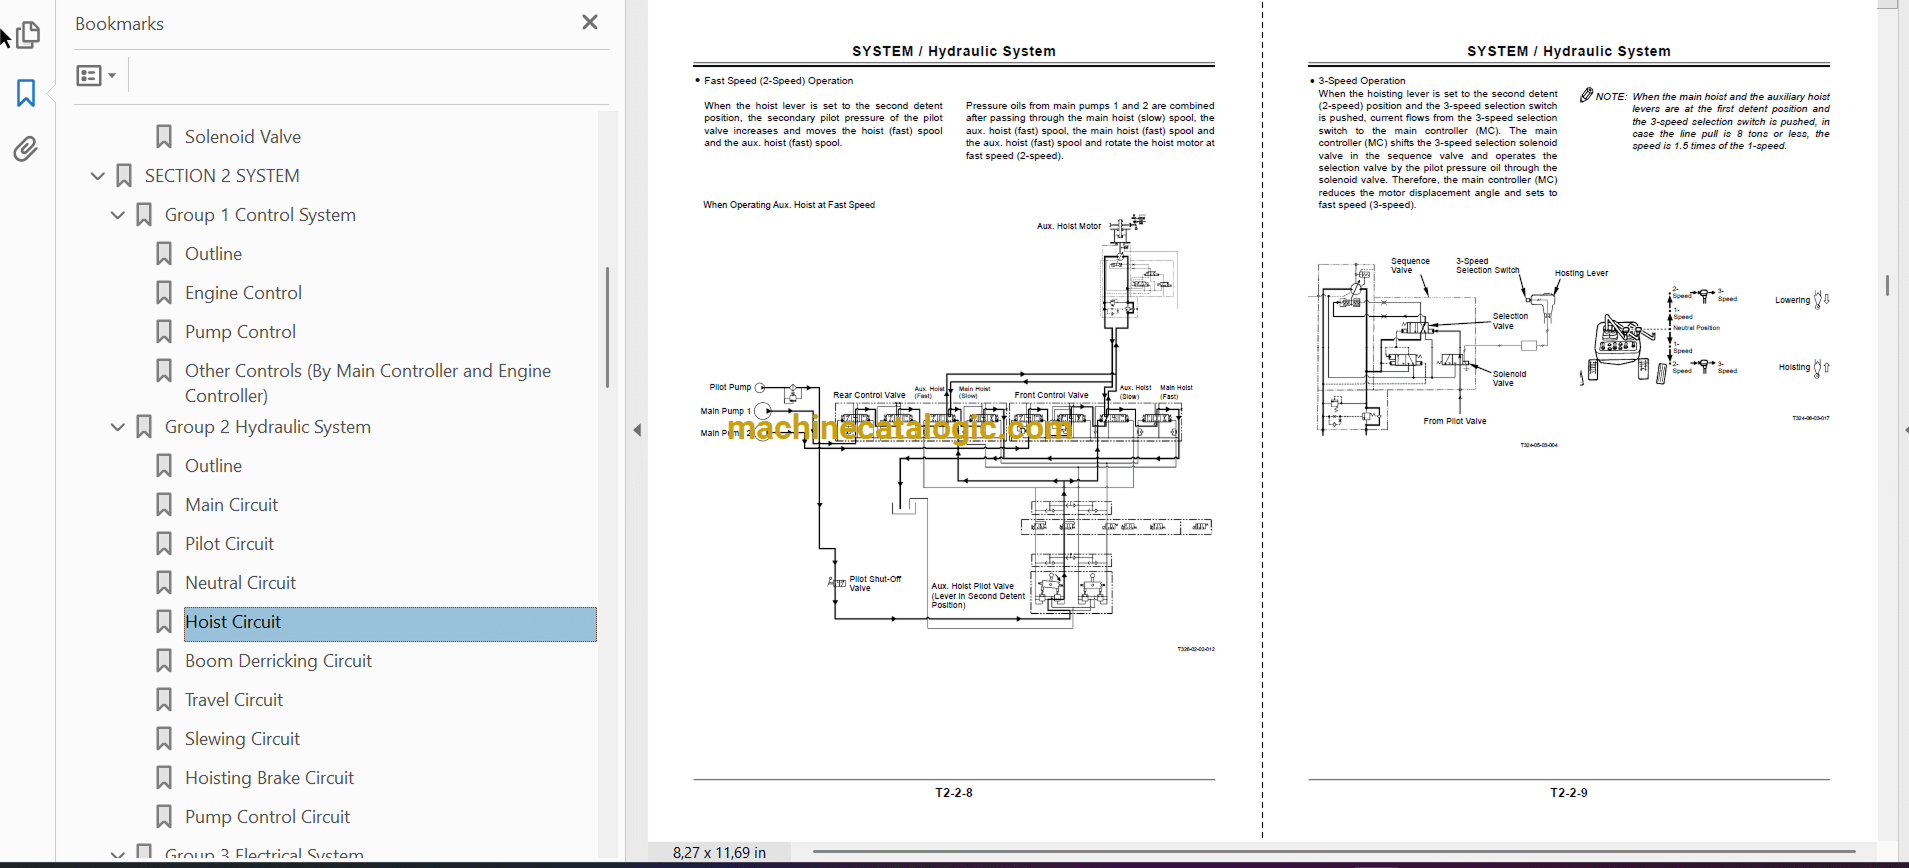The height and width of the screenshot is (868, 1909).
Task: Open the Slewing Circuit bookmark
Action: 242,739
